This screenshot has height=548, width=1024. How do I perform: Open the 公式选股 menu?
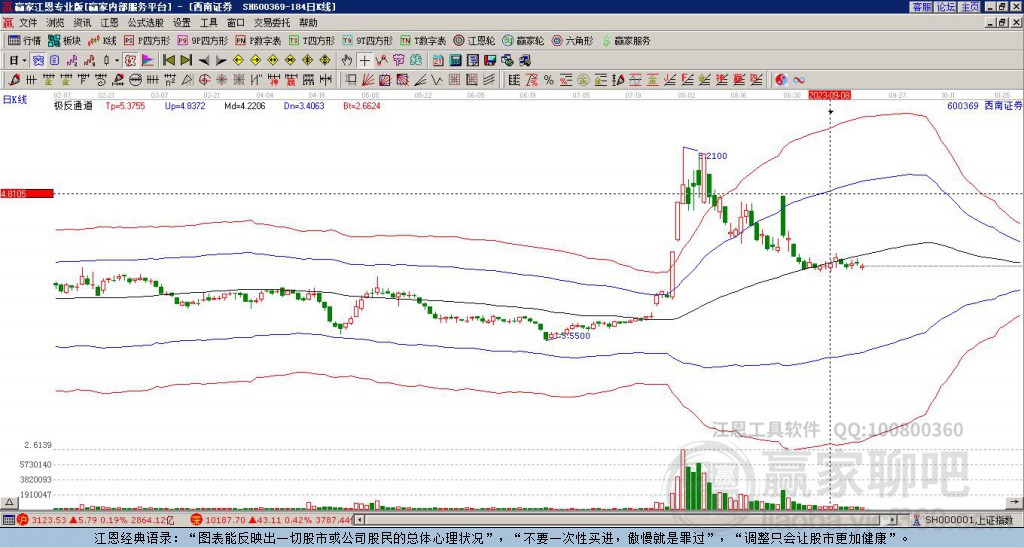click(x=145, y=23)
